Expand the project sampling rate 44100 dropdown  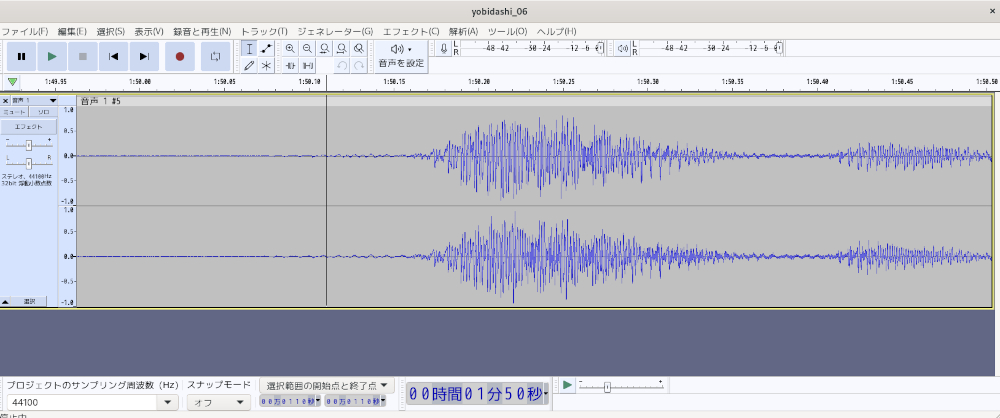click(x=167, y=402)
